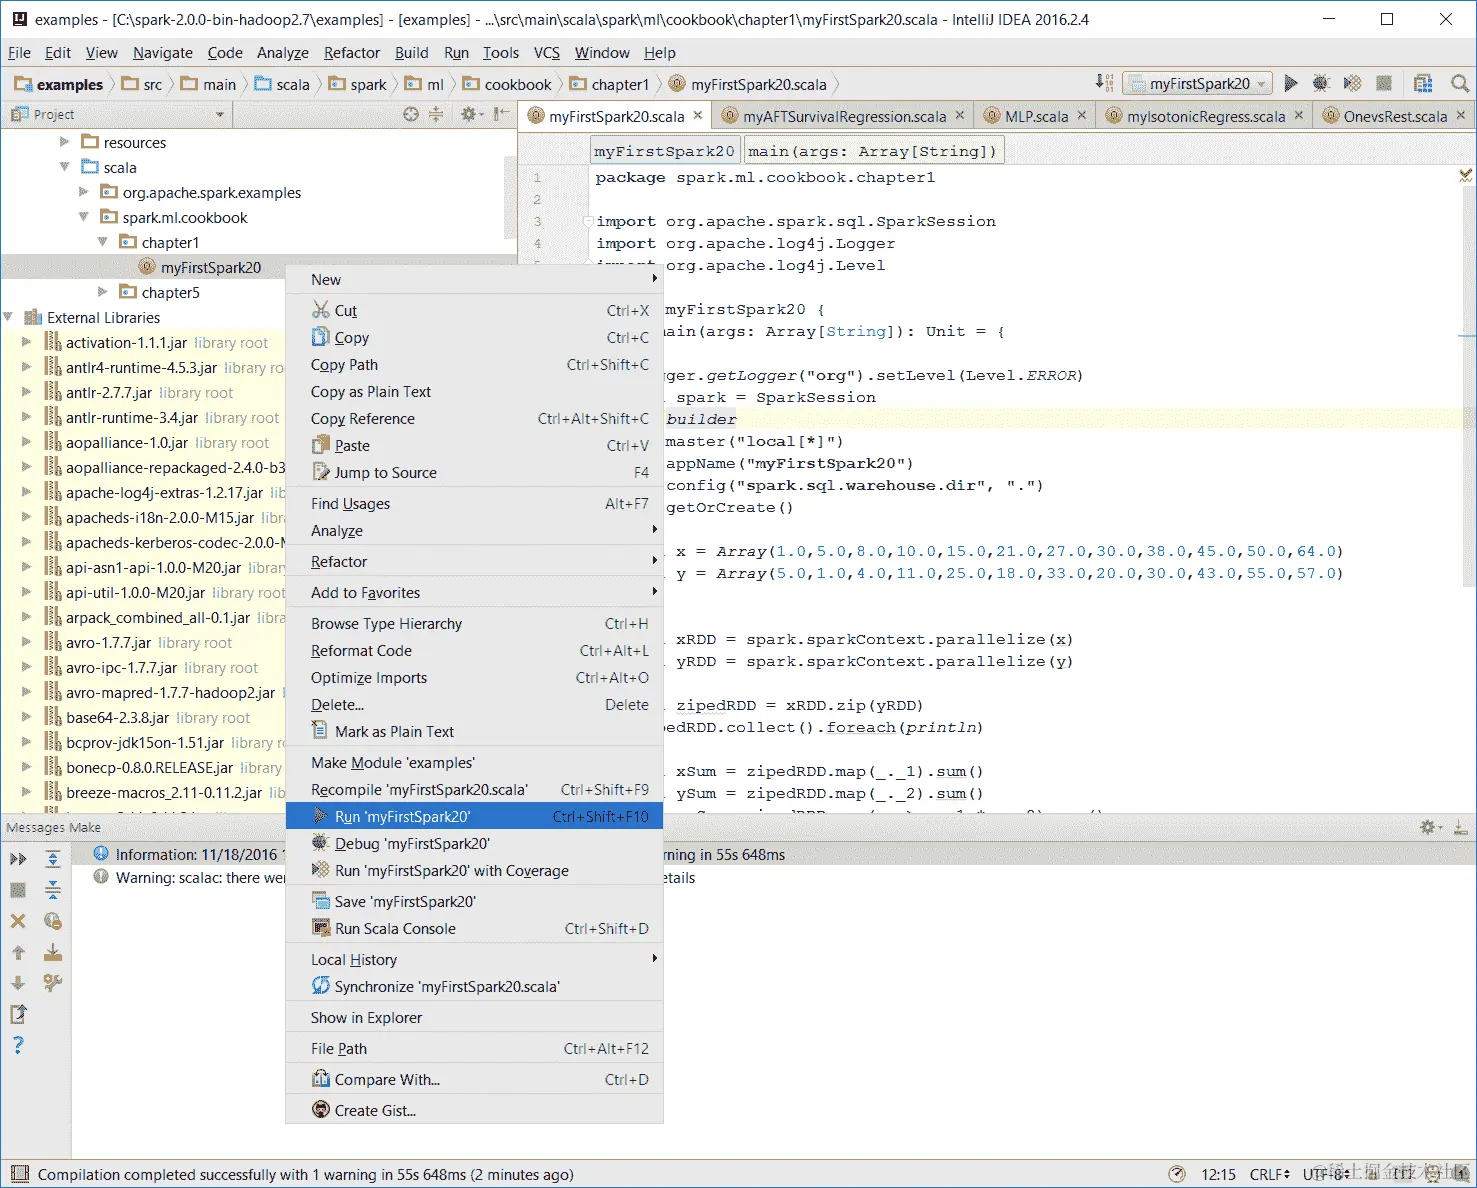
Task: Open the Build menu
Action: (411, 53)
